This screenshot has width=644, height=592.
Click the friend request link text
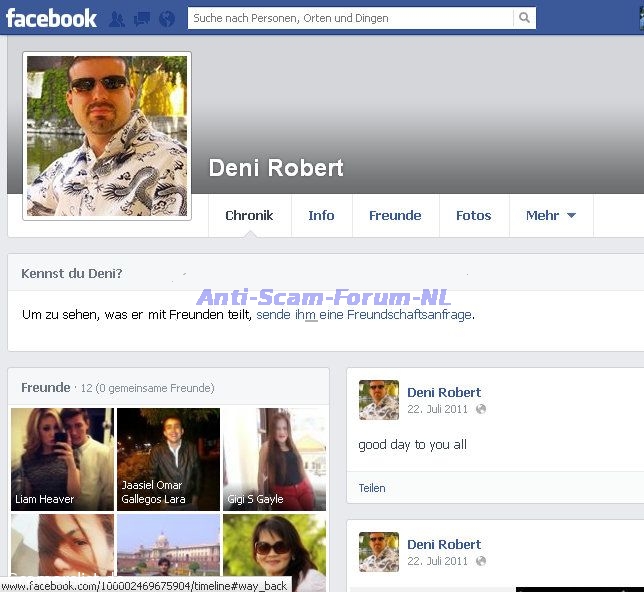(363, 315)
